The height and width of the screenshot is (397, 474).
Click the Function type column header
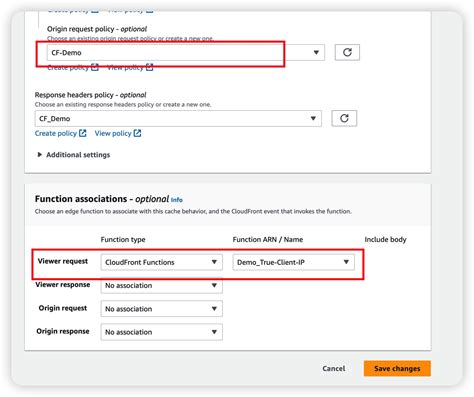tap(123, 239)
